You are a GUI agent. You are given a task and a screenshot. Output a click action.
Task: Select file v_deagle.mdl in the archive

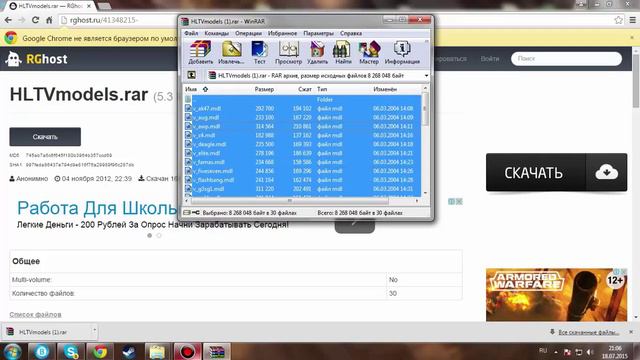[302, 144]
